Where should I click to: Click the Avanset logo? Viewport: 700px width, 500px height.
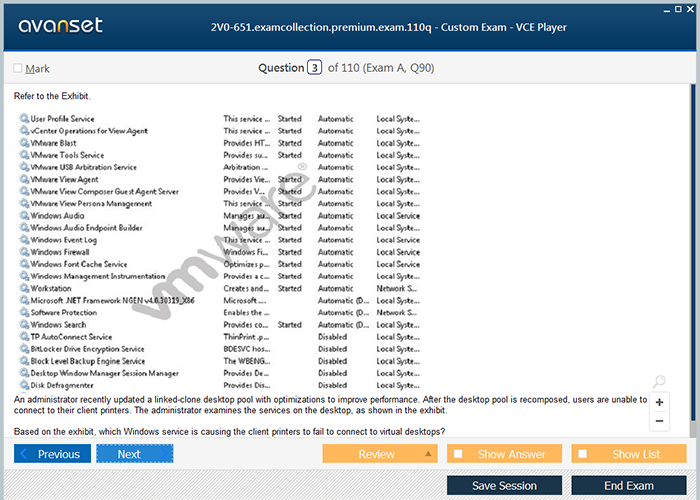(59, 25)
